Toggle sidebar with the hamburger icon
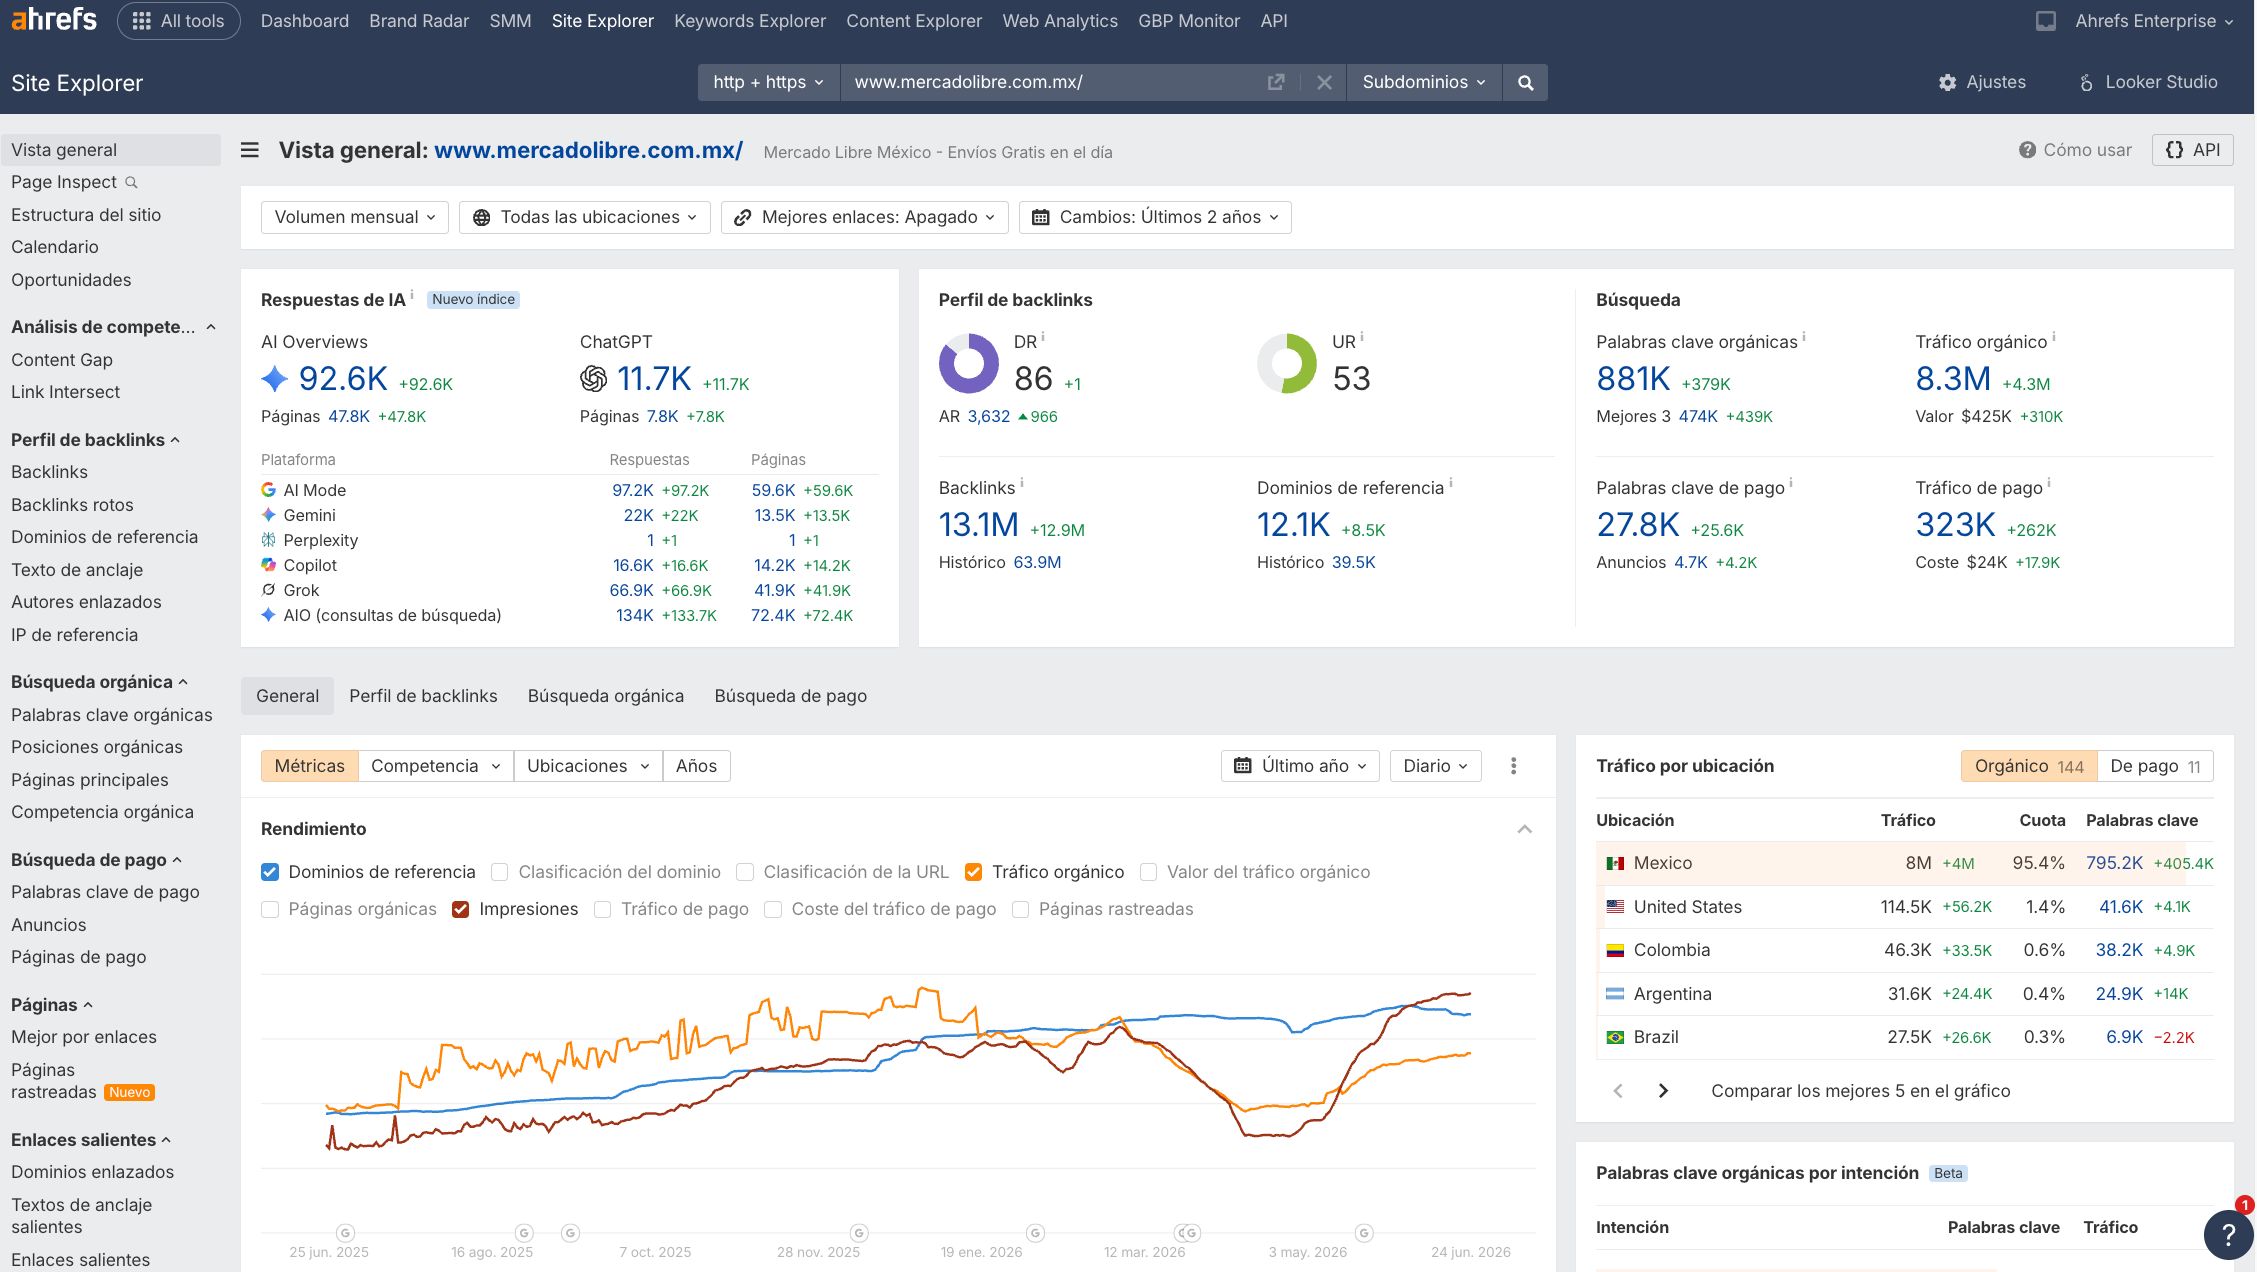Viewport: 2257px width, 1272px height. point(250,150)
